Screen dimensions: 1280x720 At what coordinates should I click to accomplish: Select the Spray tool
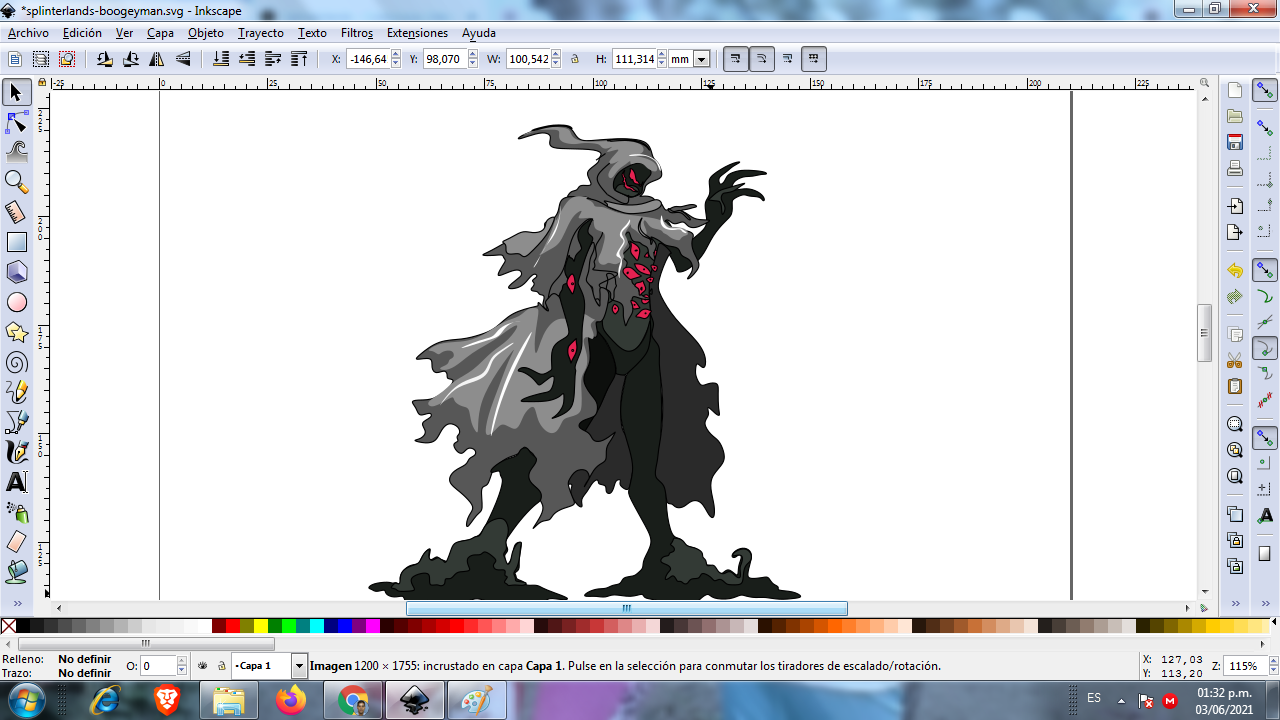point(16,512)
